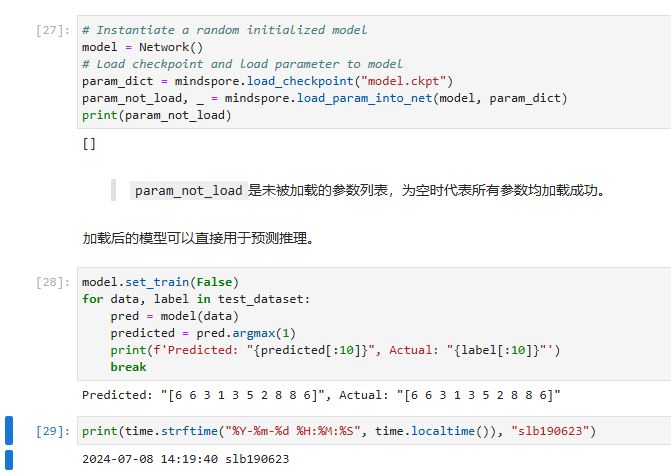Click inline code 'param_not_load' in the markdown note
Screen dimensions: 671x473
click(x=189, y=190)
